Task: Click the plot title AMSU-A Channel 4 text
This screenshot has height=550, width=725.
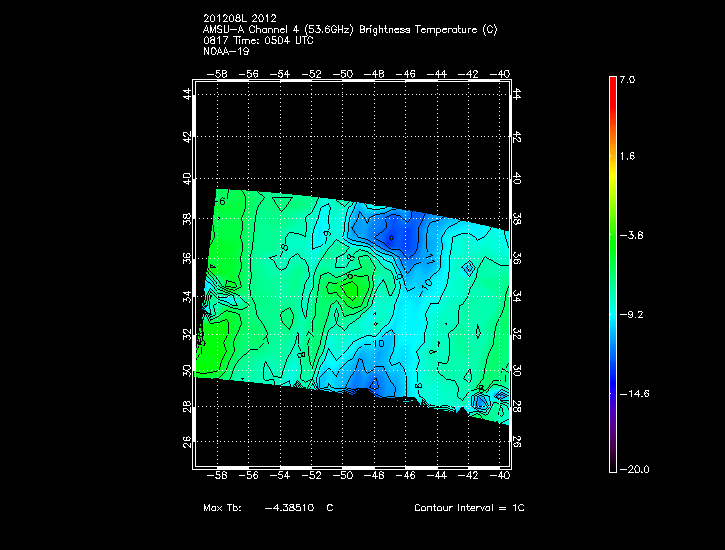Action: click(x=349, y=30)
